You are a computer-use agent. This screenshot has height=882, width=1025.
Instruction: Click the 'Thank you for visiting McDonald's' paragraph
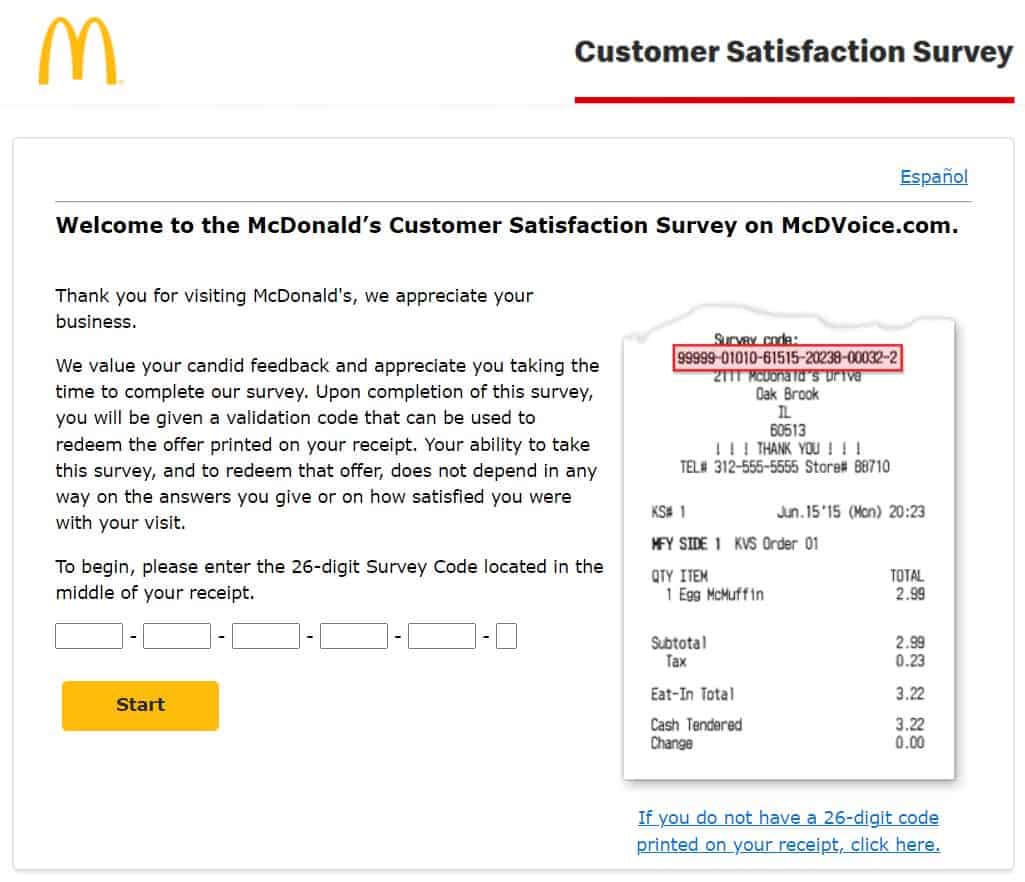click(294, 309)
